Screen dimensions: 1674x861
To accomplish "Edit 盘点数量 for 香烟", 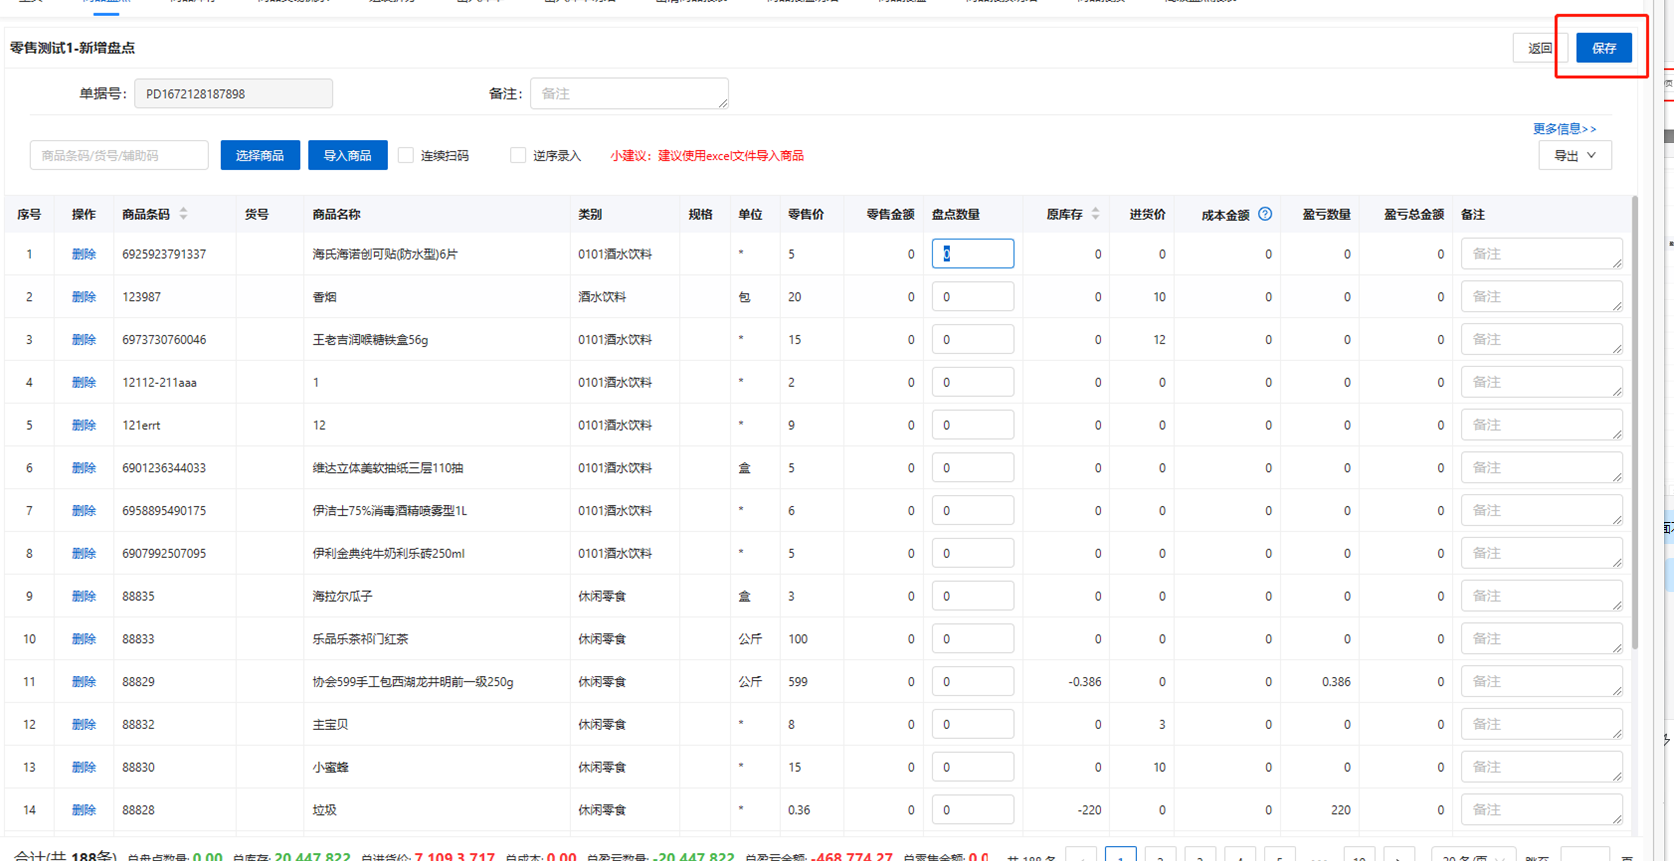I will (x=973, y=297).
